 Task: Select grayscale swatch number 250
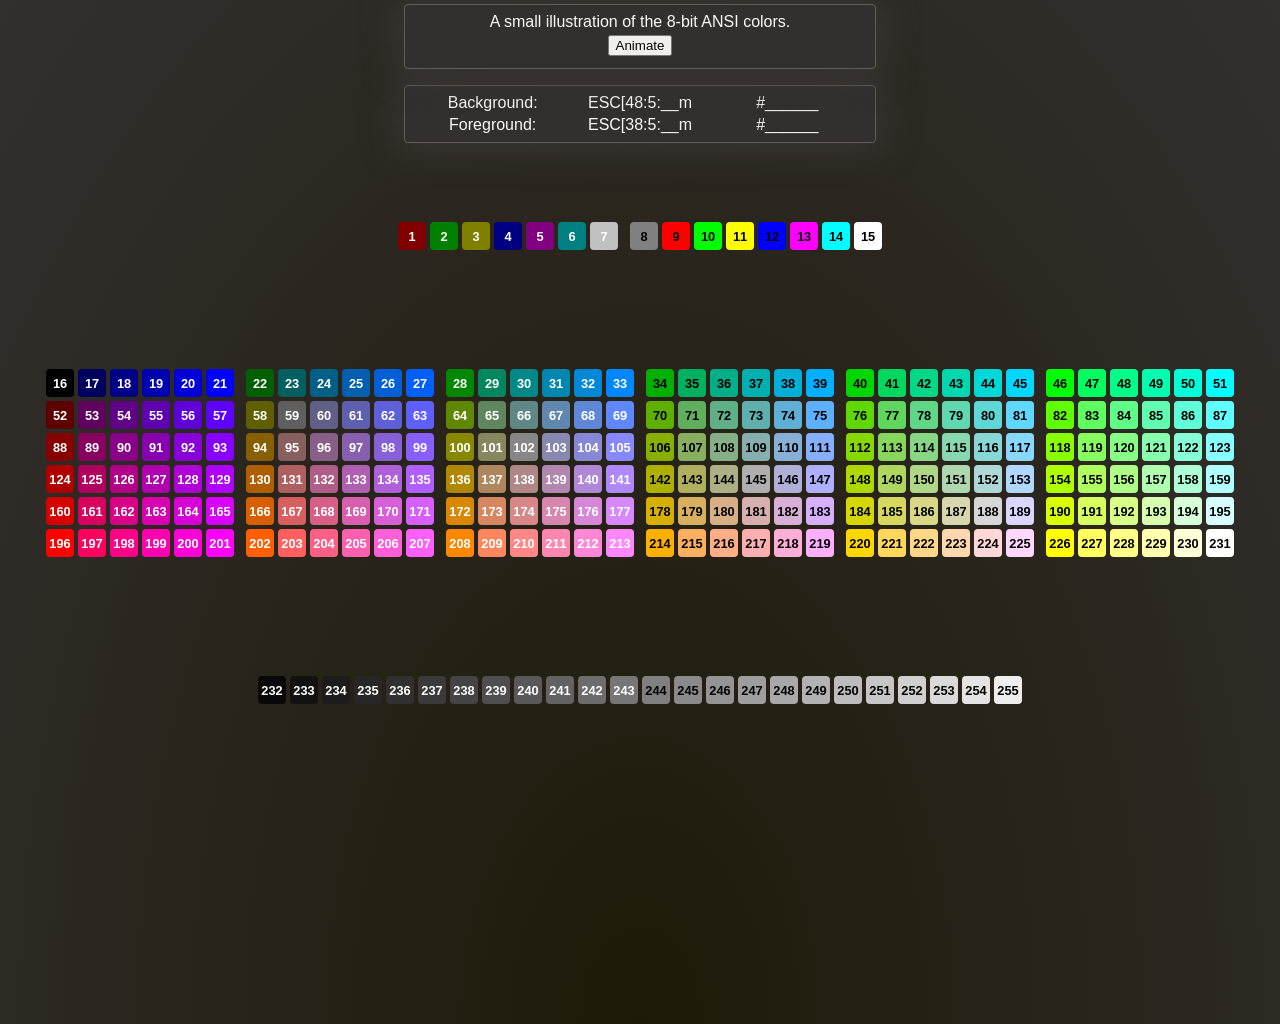click(848, 690)
